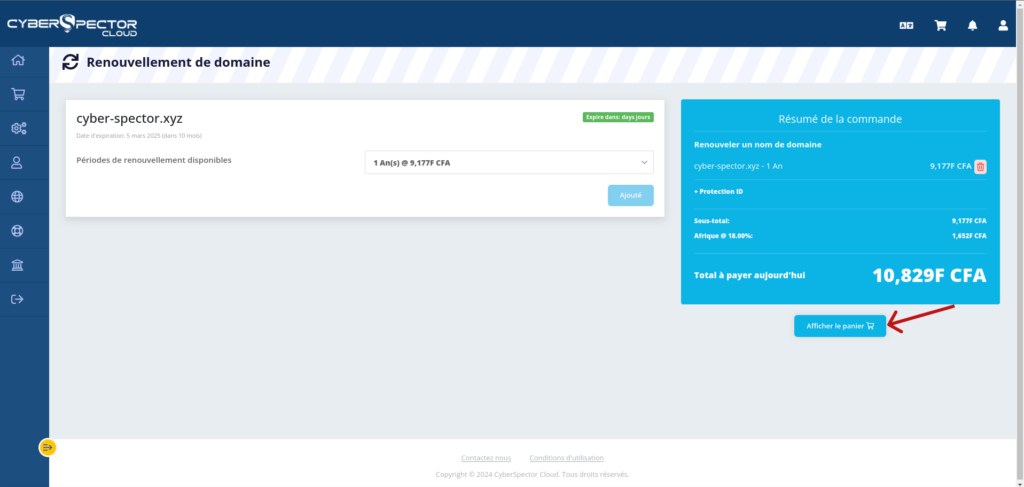This screenshot has width=1024, height=487.
Task: Expand sidebar with yellow round toggle button
Action: [x=48, y=447]
